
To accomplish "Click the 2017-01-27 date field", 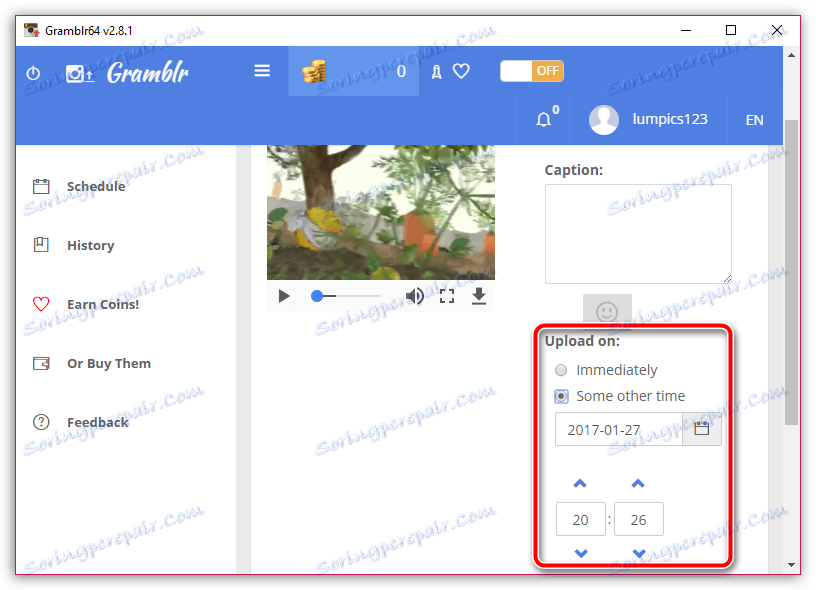I will (x=619, y=429).
